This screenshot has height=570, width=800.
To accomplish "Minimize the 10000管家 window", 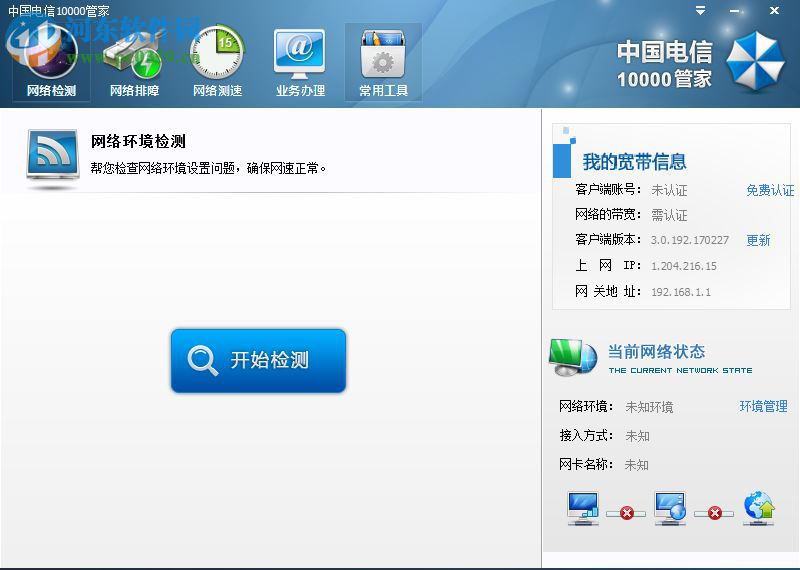I will click(x=735, y=11).
